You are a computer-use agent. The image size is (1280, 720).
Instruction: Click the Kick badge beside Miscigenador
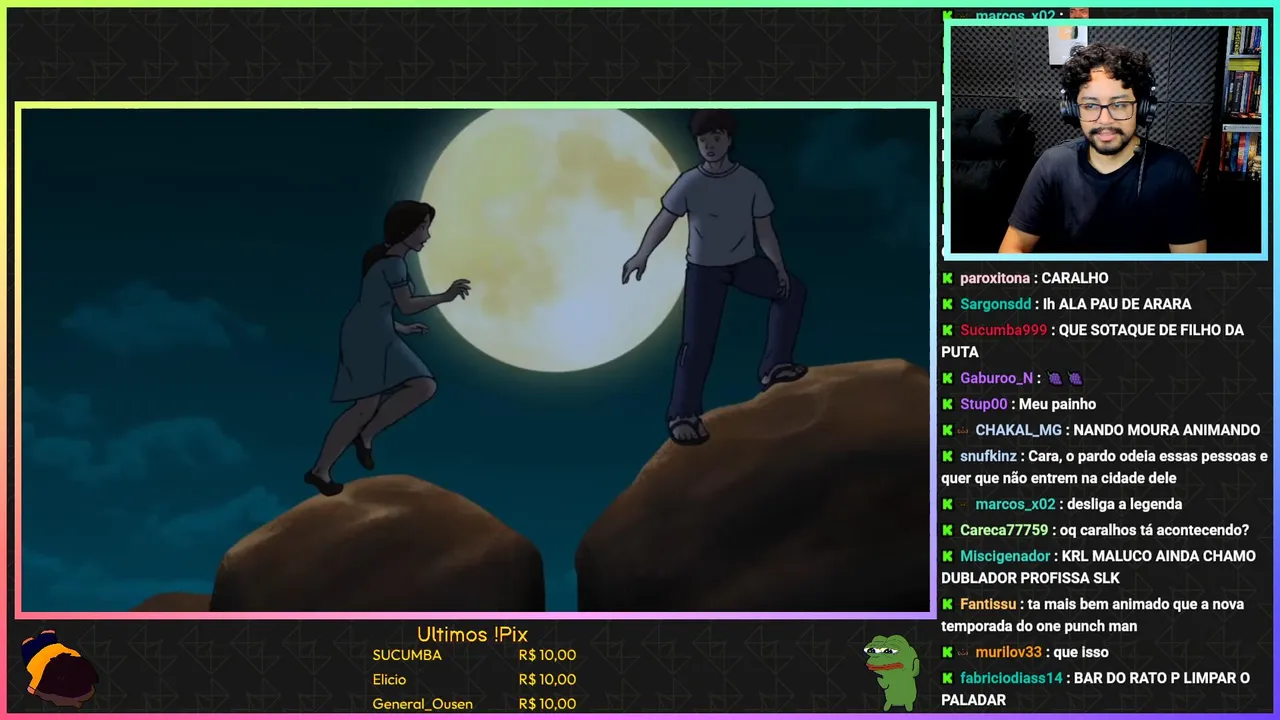947,556
